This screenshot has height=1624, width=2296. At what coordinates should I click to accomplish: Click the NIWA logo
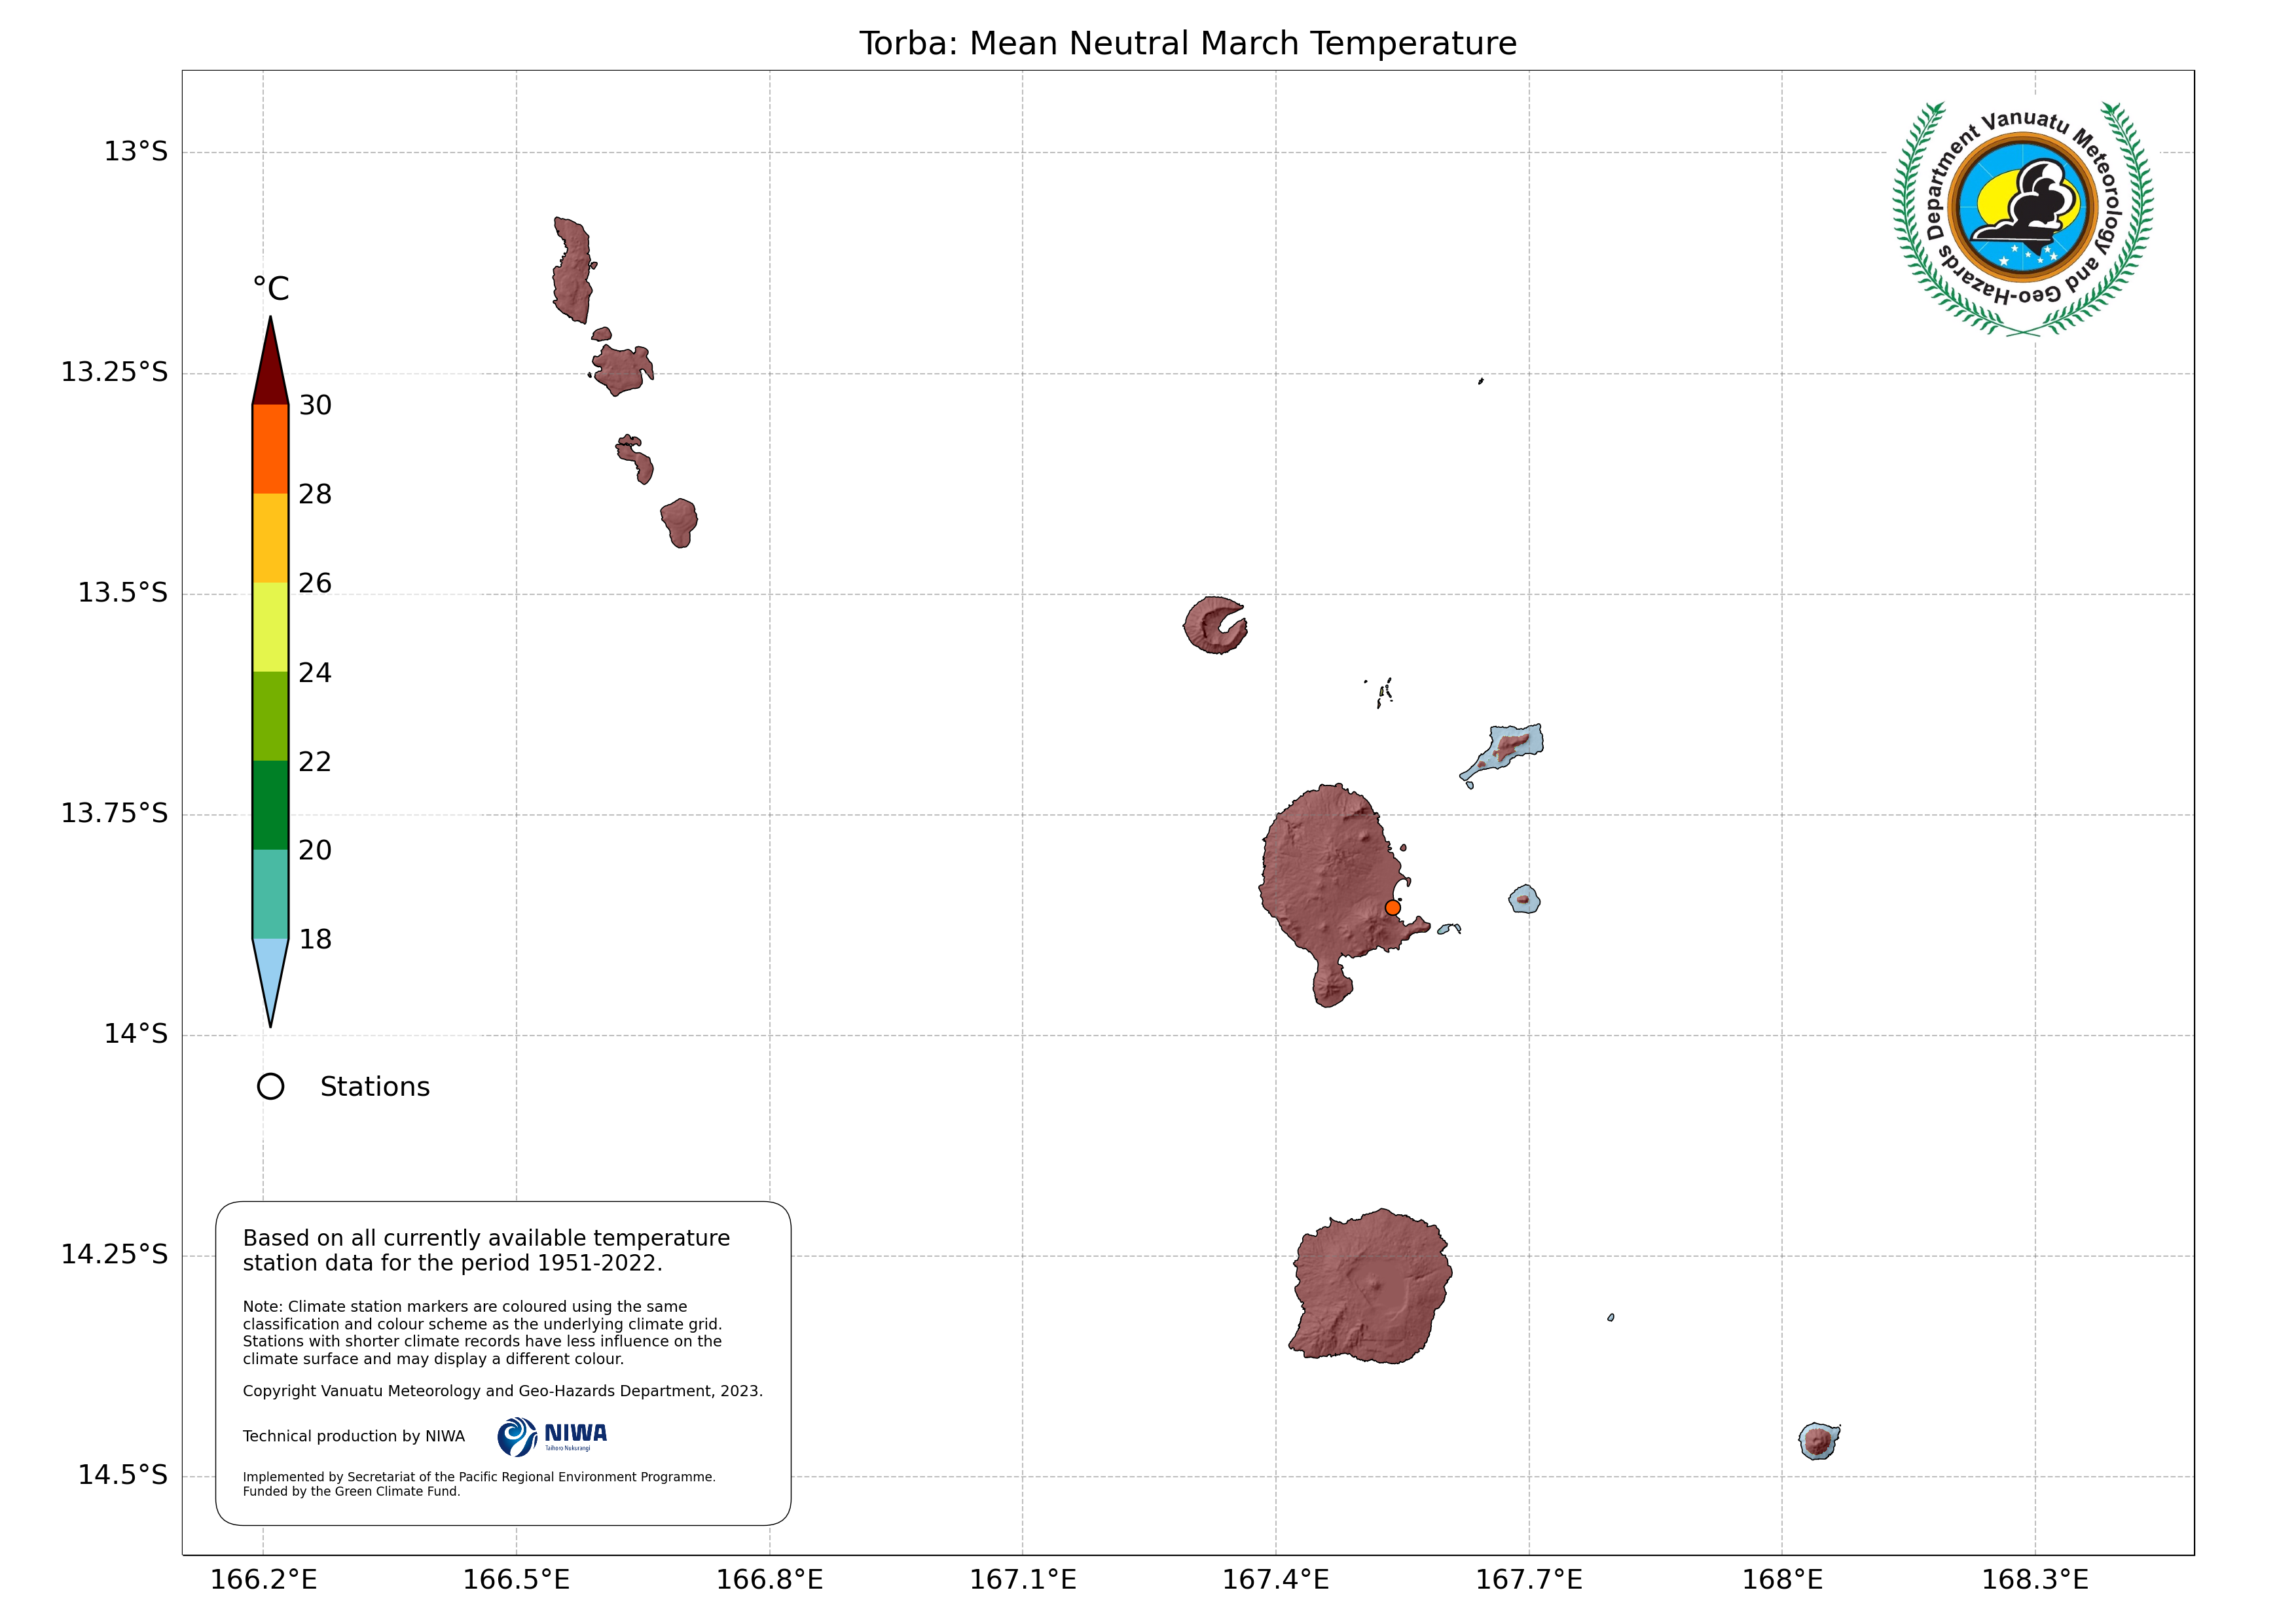tap(552, 1437)
